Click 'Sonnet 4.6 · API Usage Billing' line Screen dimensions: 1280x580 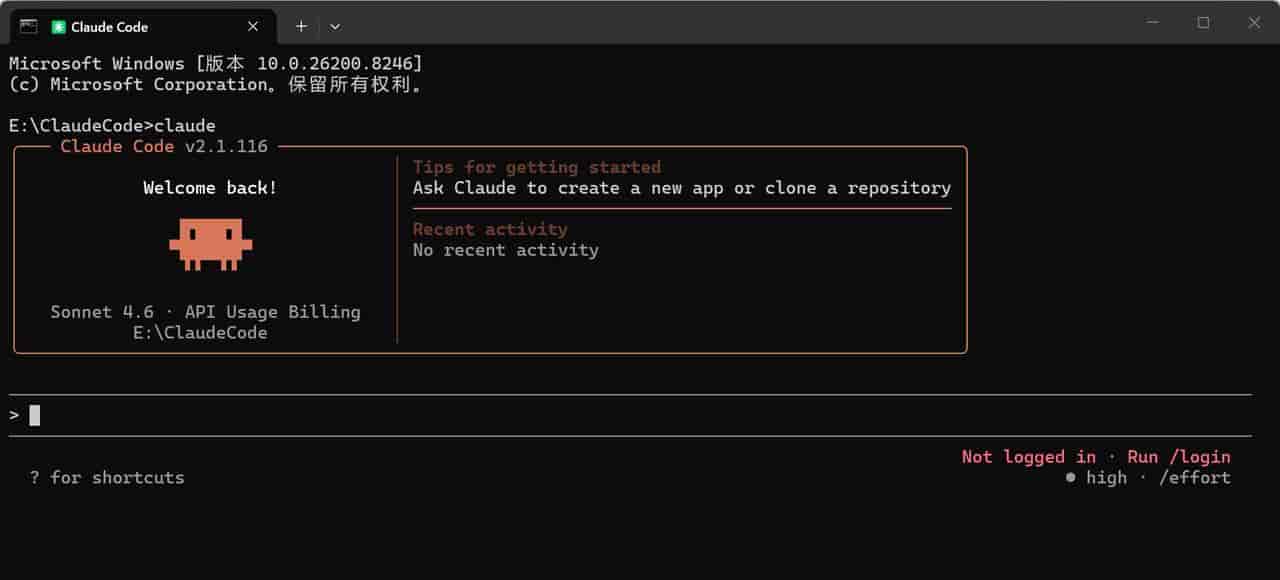click(x=206, y=312)
